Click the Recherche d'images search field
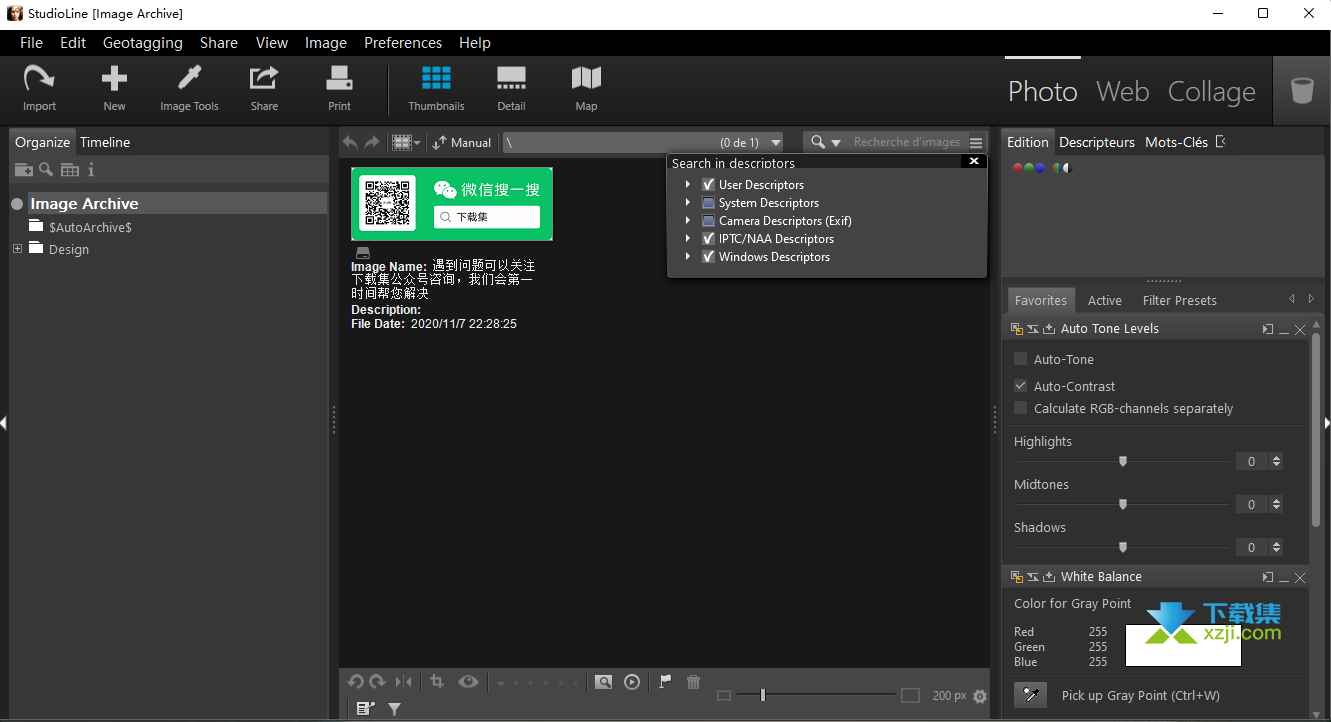1331x722 pixels. click(906, 142)
